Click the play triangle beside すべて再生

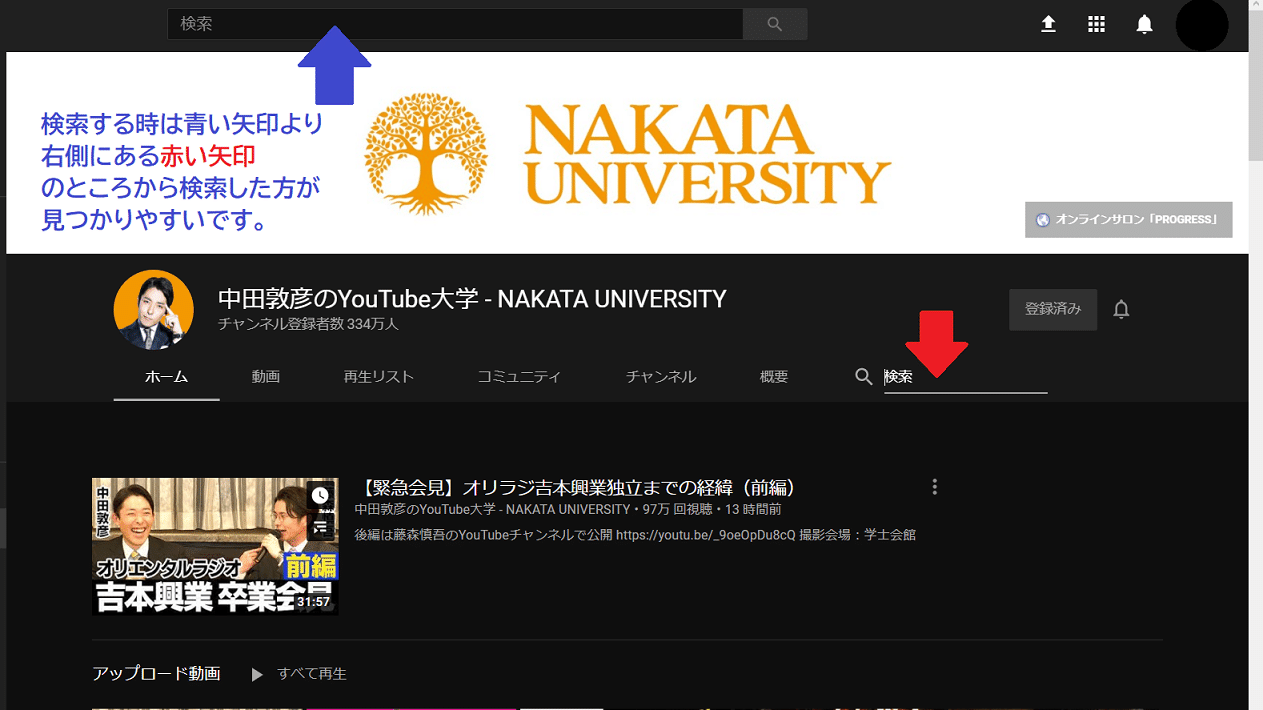point(257,675)
